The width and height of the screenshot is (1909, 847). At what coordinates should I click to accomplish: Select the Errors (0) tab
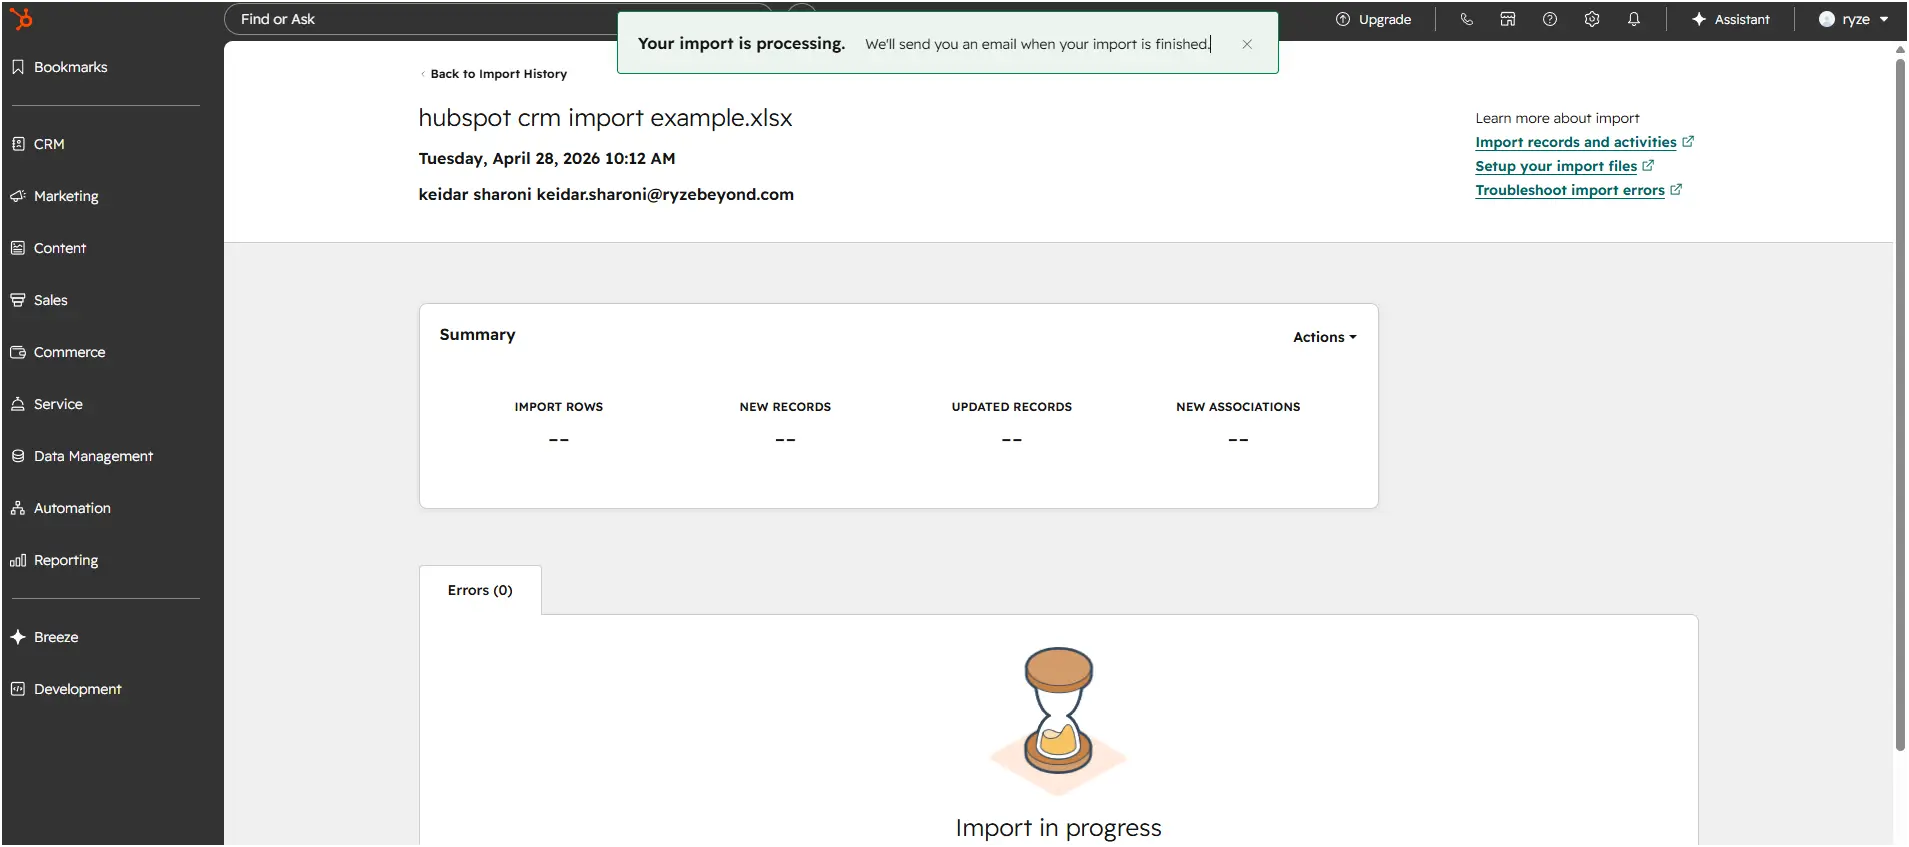(480, 590)
